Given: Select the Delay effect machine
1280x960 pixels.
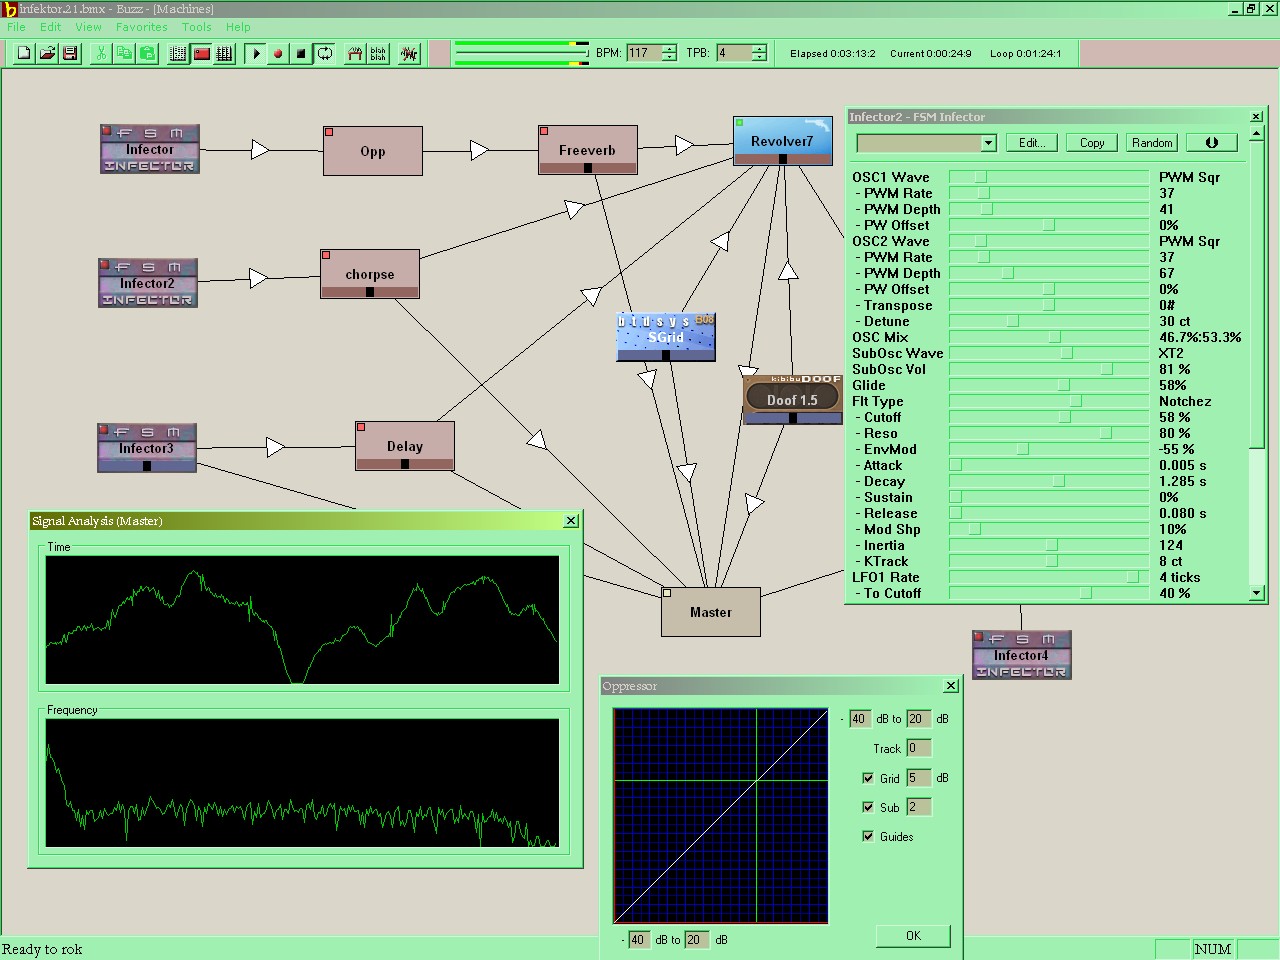Looking at the screenshot, I should point(405,446).
